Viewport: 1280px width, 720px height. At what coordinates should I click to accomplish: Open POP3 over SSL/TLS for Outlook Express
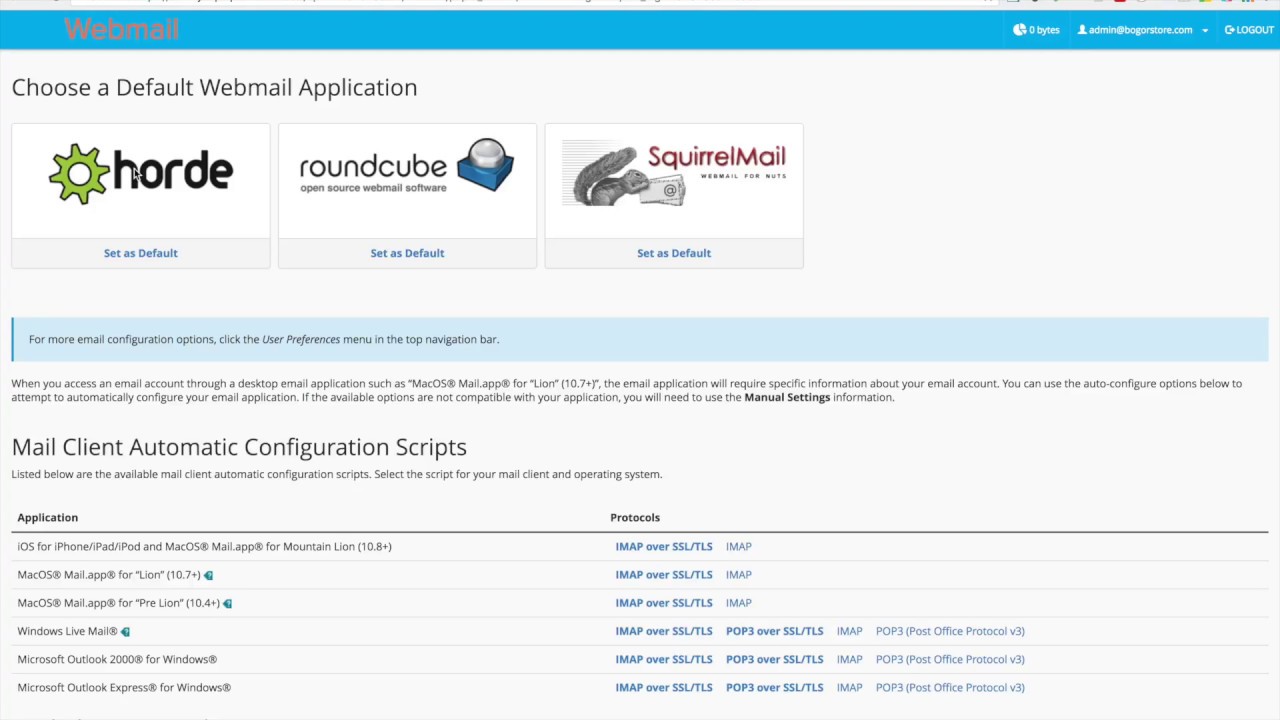775,687
